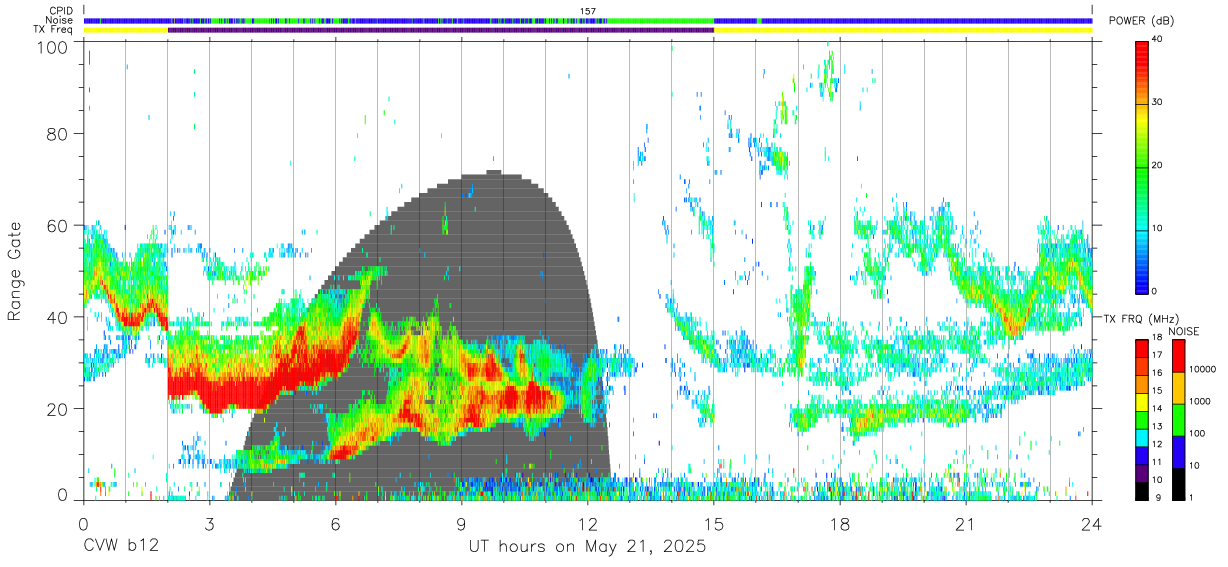Click the 'TX Freq' row label
Viewport: 1228px width, 567px height.
pyautogui.click(x=54, y=29)
